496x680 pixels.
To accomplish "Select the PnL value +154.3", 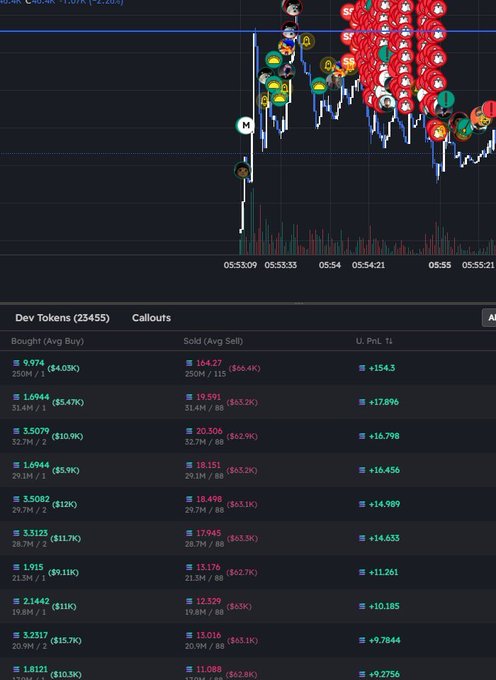I will [382, 368].
